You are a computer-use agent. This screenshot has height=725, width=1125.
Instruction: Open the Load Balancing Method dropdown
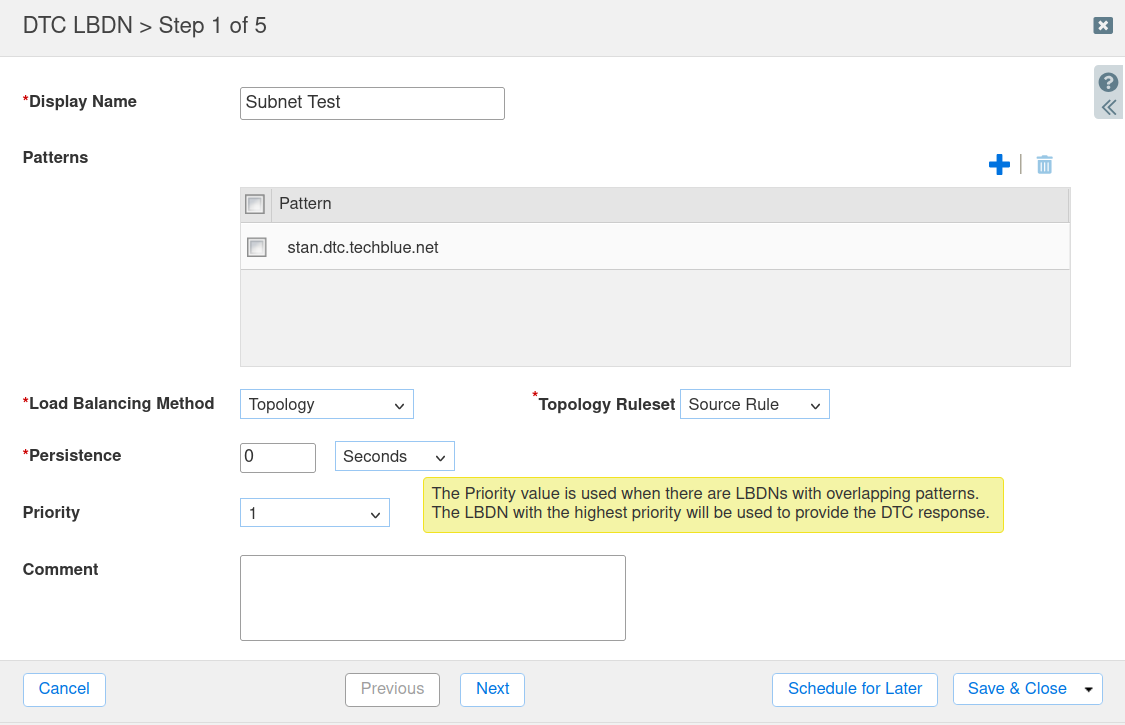(326, 404)
